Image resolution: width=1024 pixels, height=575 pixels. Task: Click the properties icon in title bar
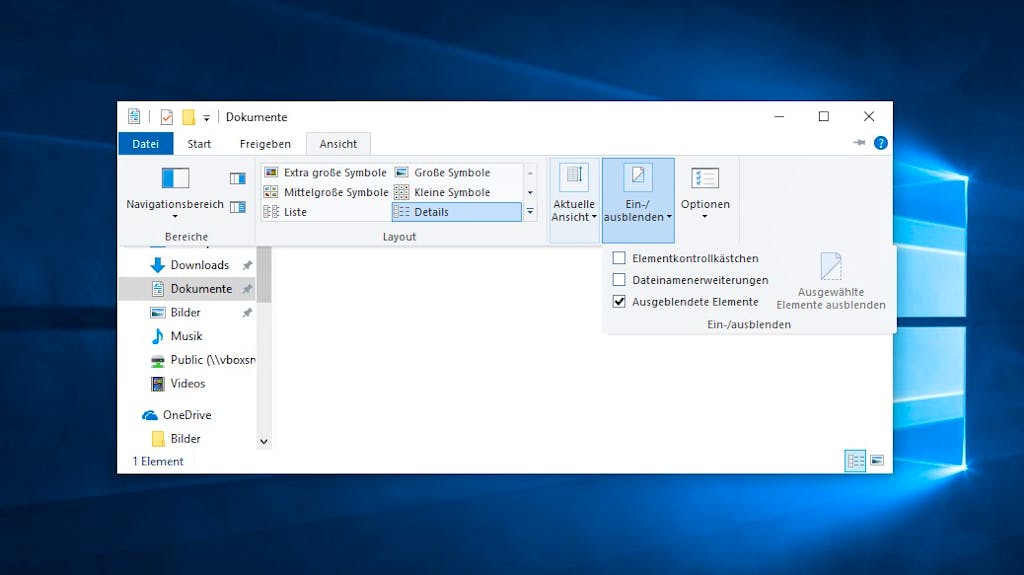167,117
